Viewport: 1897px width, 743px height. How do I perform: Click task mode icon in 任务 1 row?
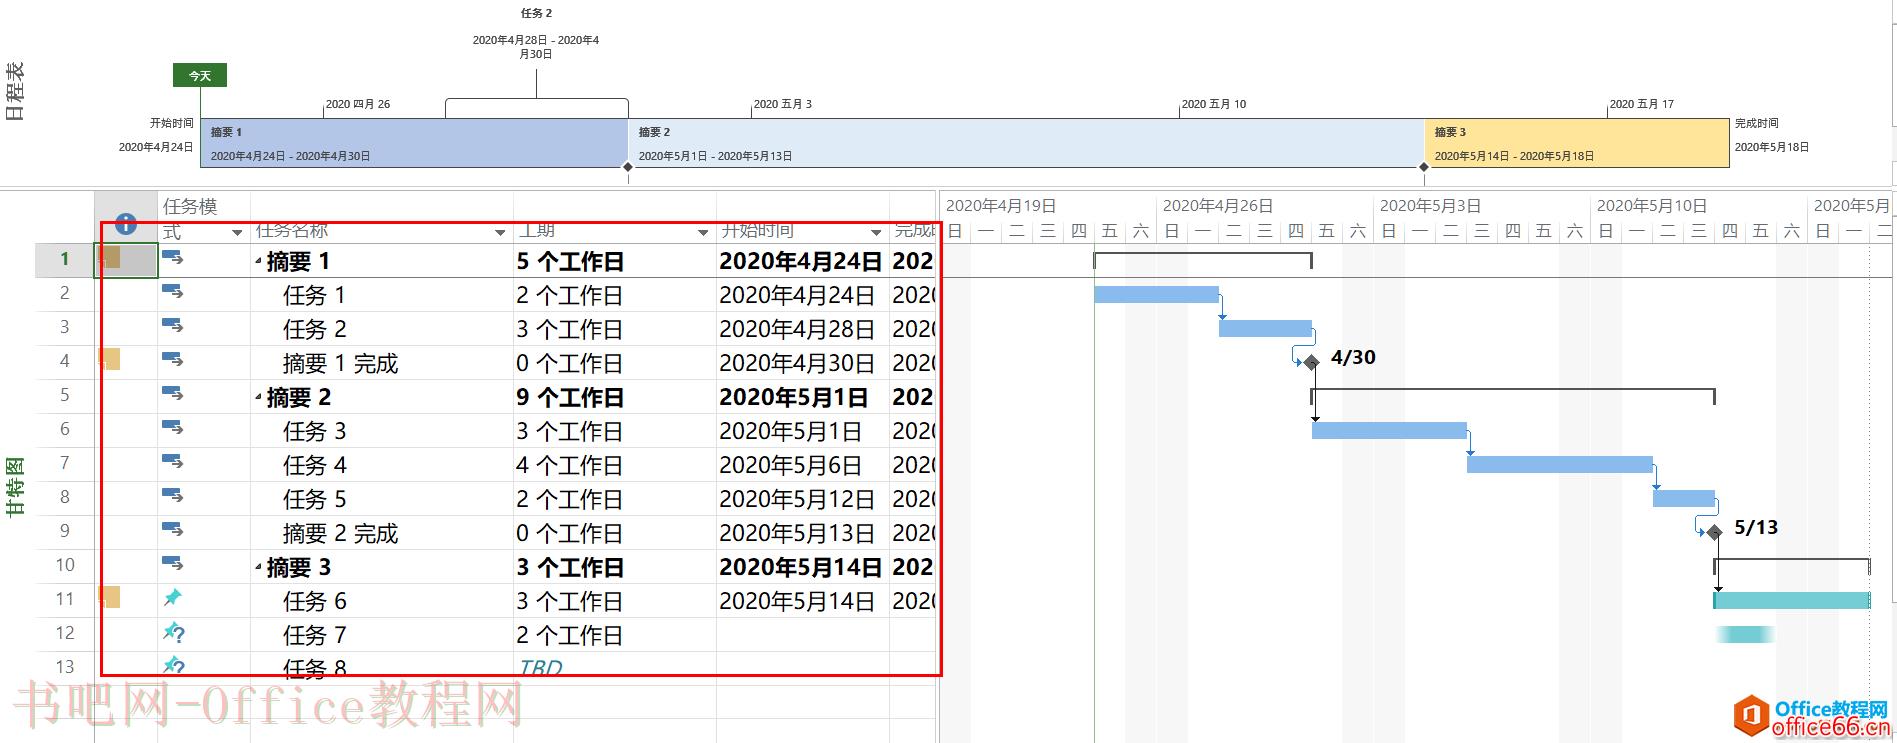[x=173, y=292]
